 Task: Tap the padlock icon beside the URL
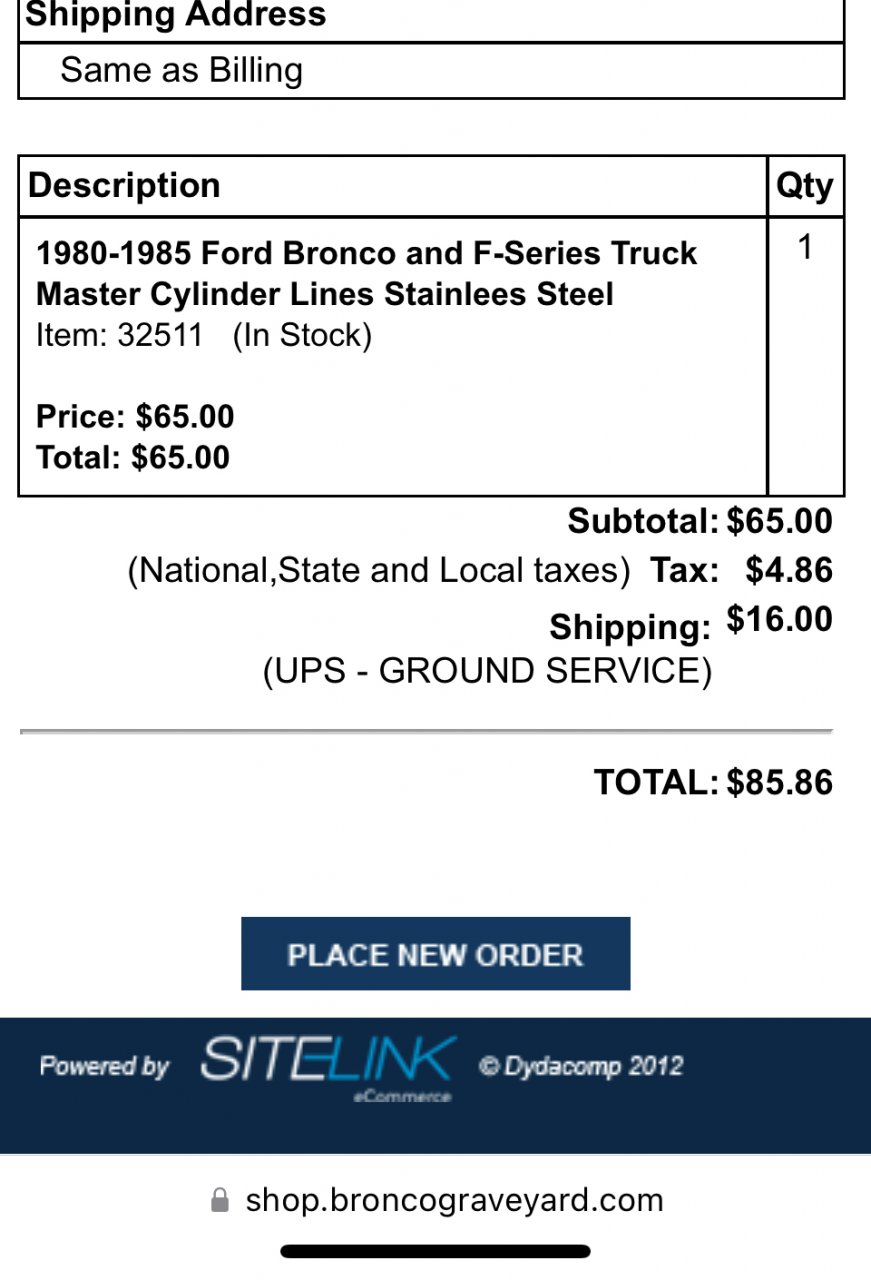point(220,1200)
